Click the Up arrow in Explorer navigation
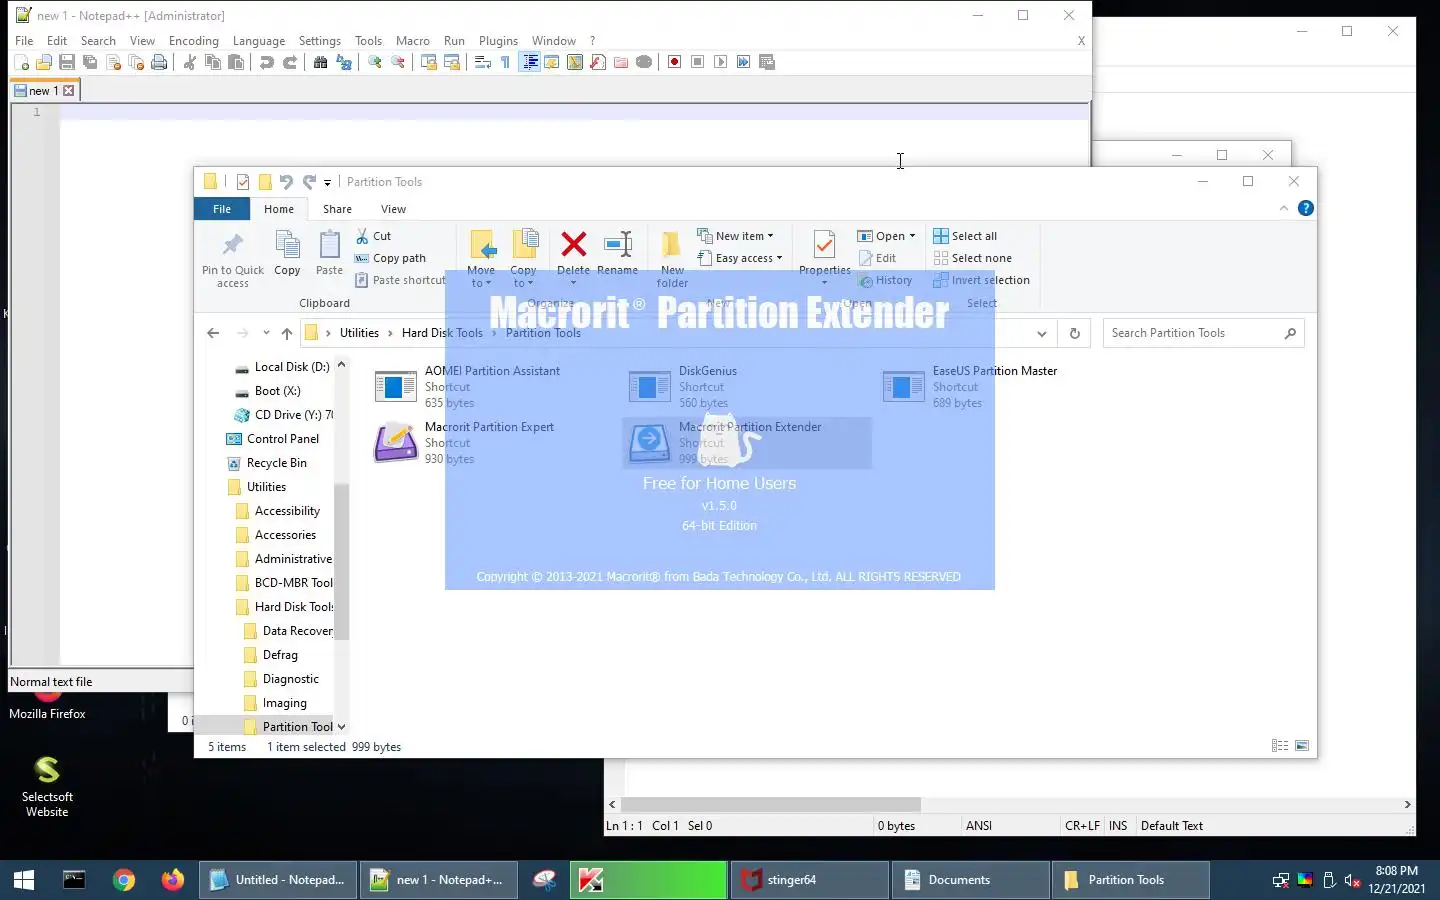The width and height of the screenshot is (1440, 900). point(287,333)
